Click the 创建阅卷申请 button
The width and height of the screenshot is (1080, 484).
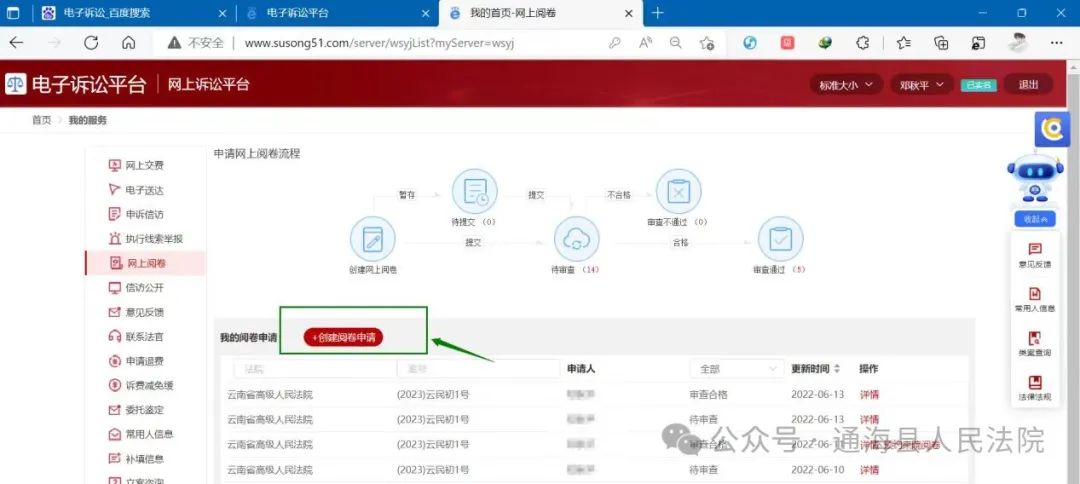tap(343, 337)
